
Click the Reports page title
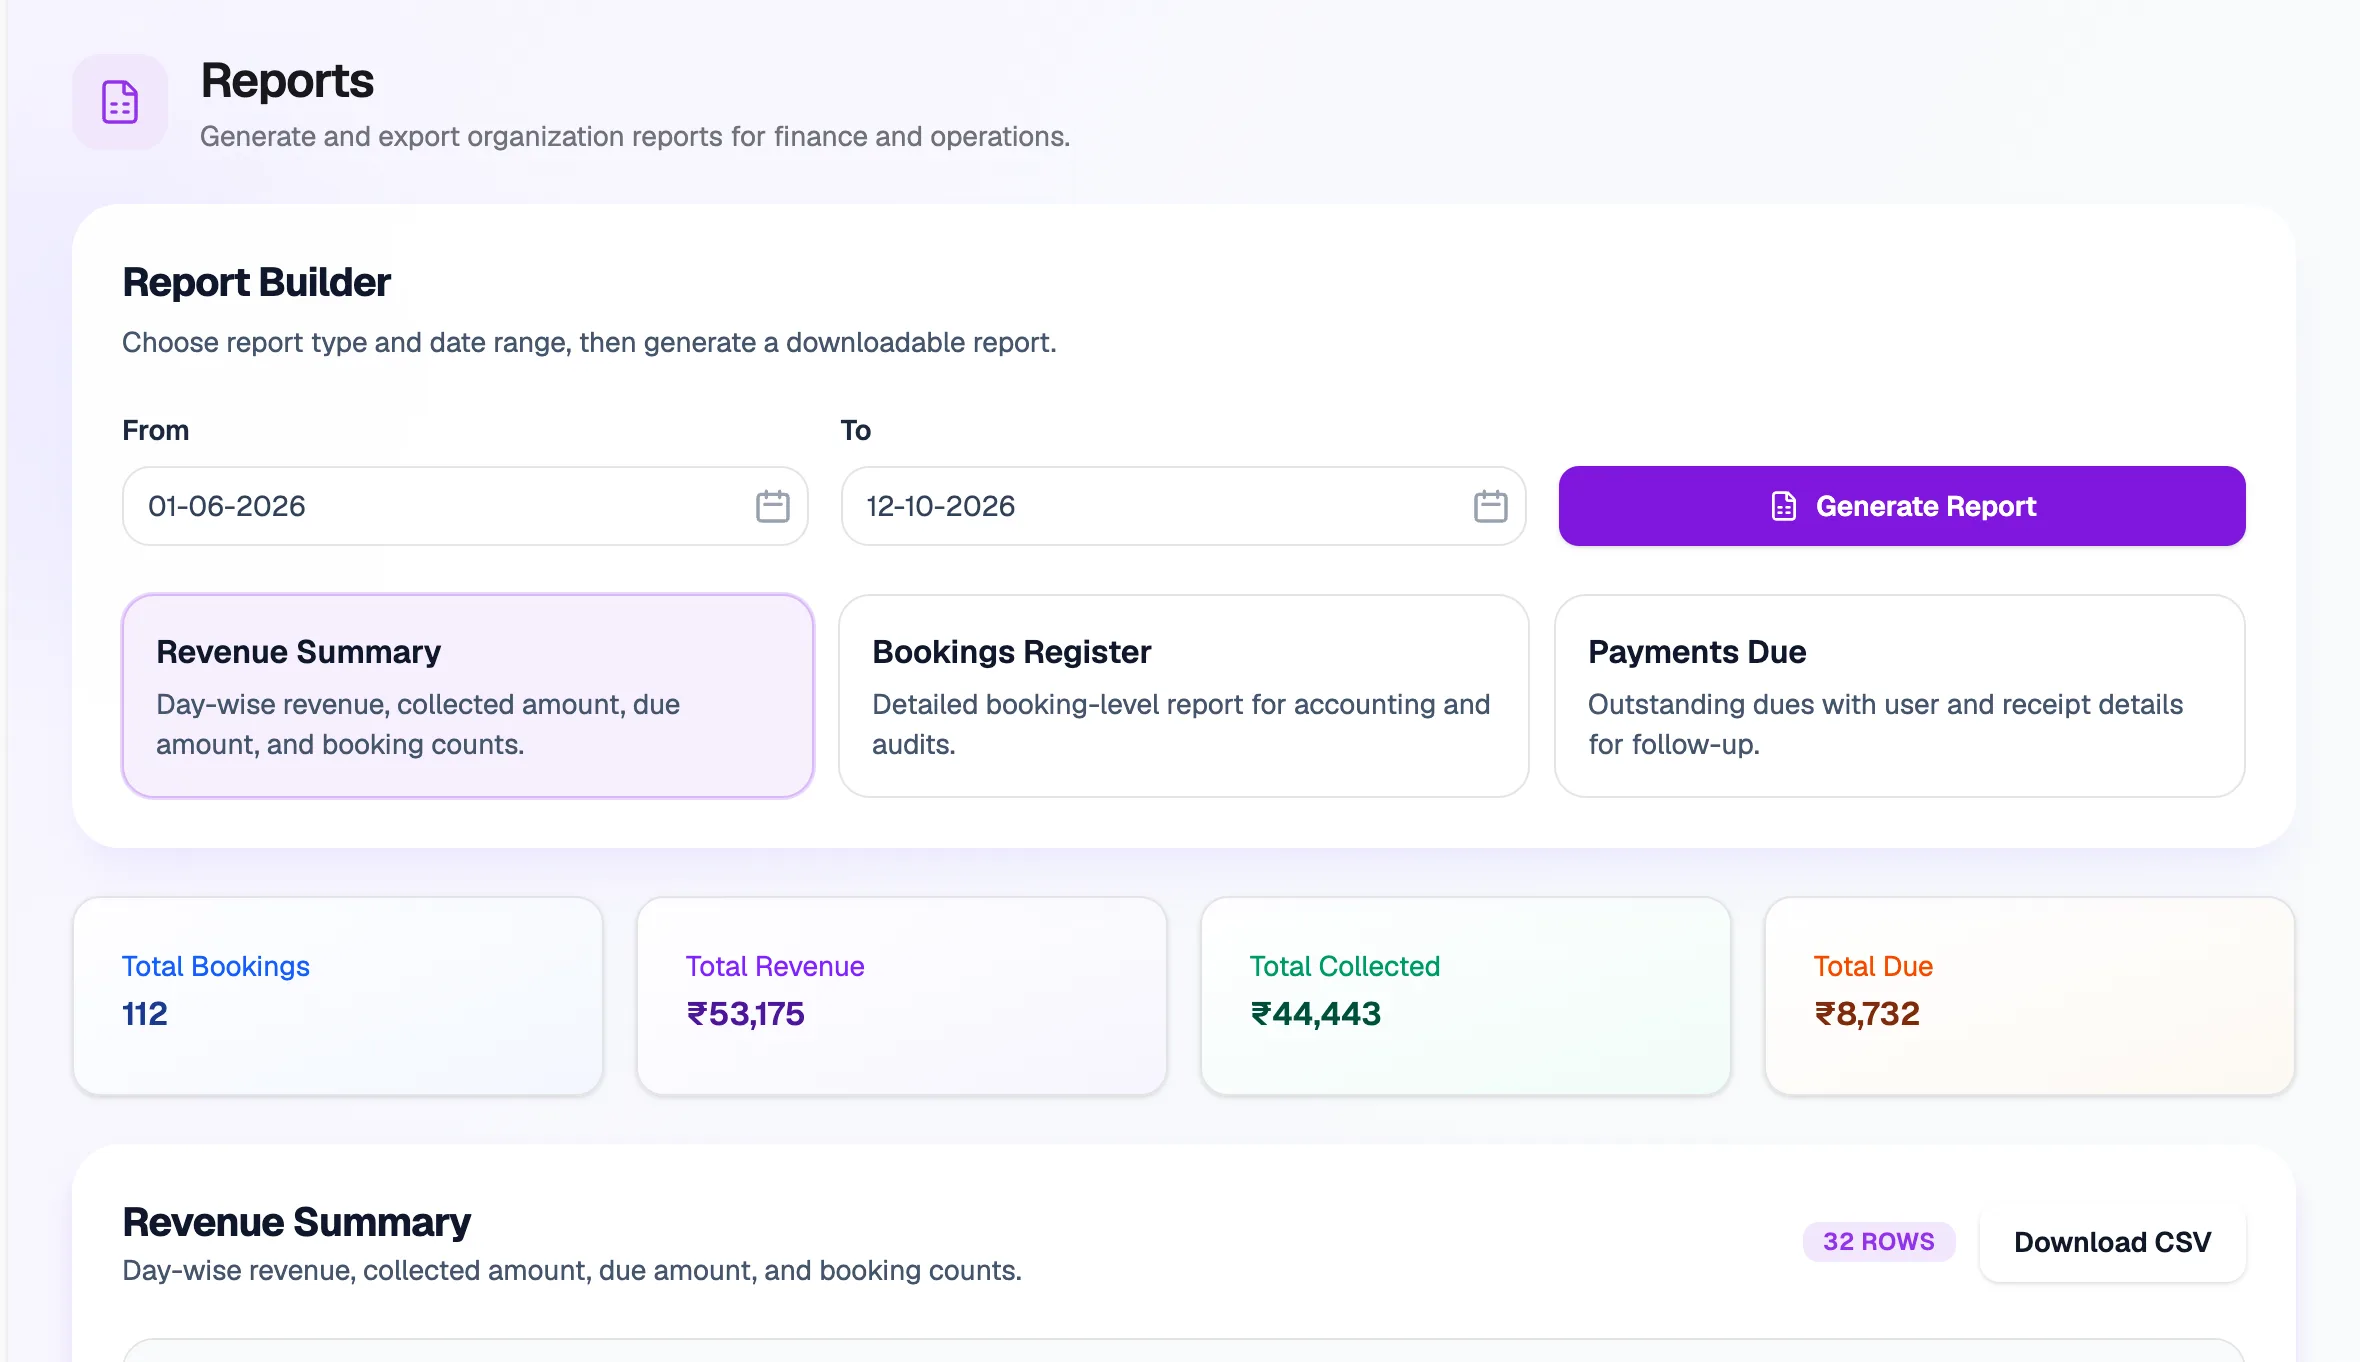287,81
